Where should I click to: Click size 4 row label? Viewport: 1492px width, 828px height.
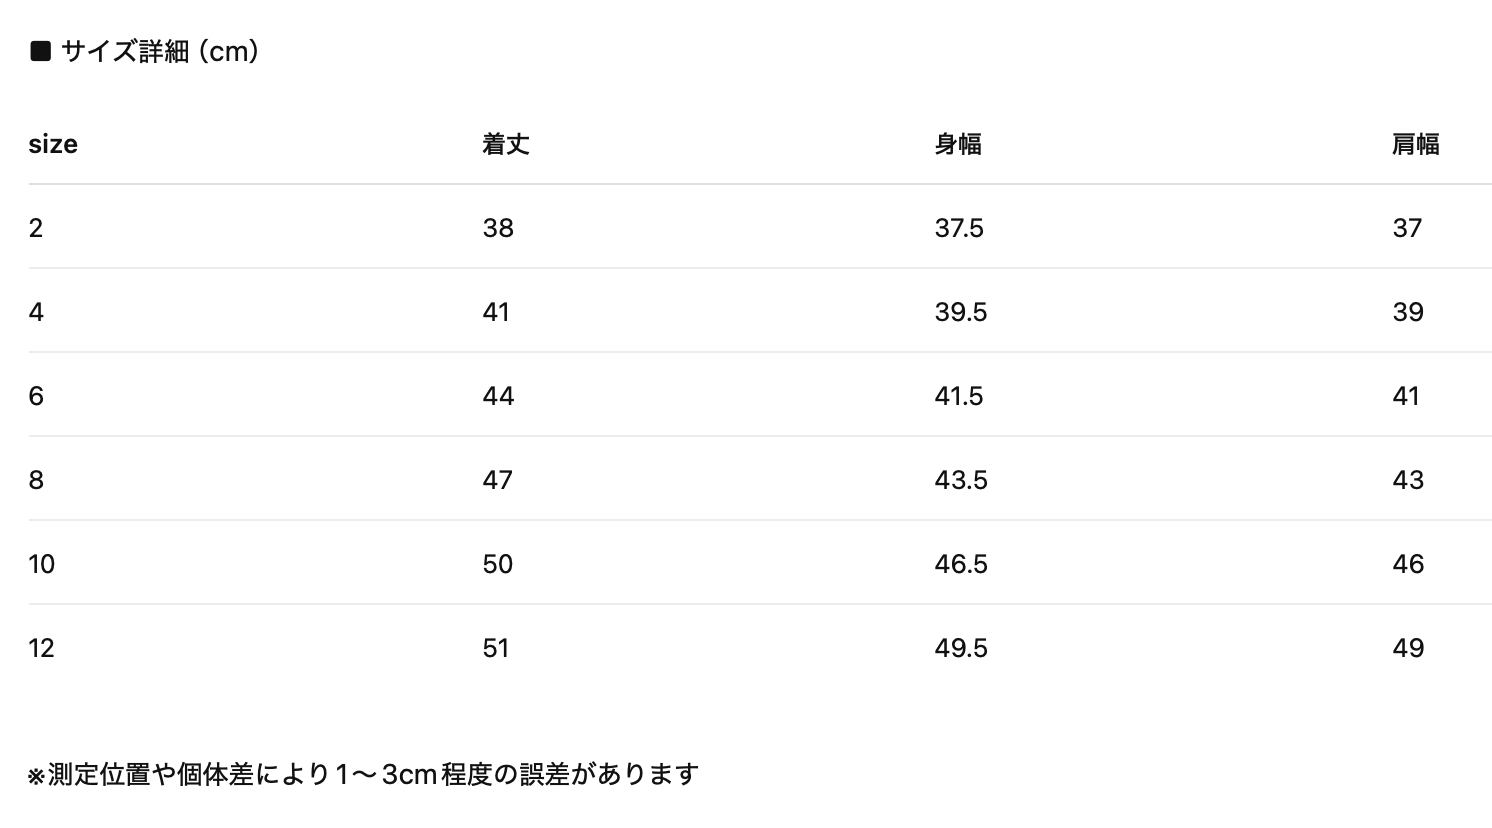[36, 312]
